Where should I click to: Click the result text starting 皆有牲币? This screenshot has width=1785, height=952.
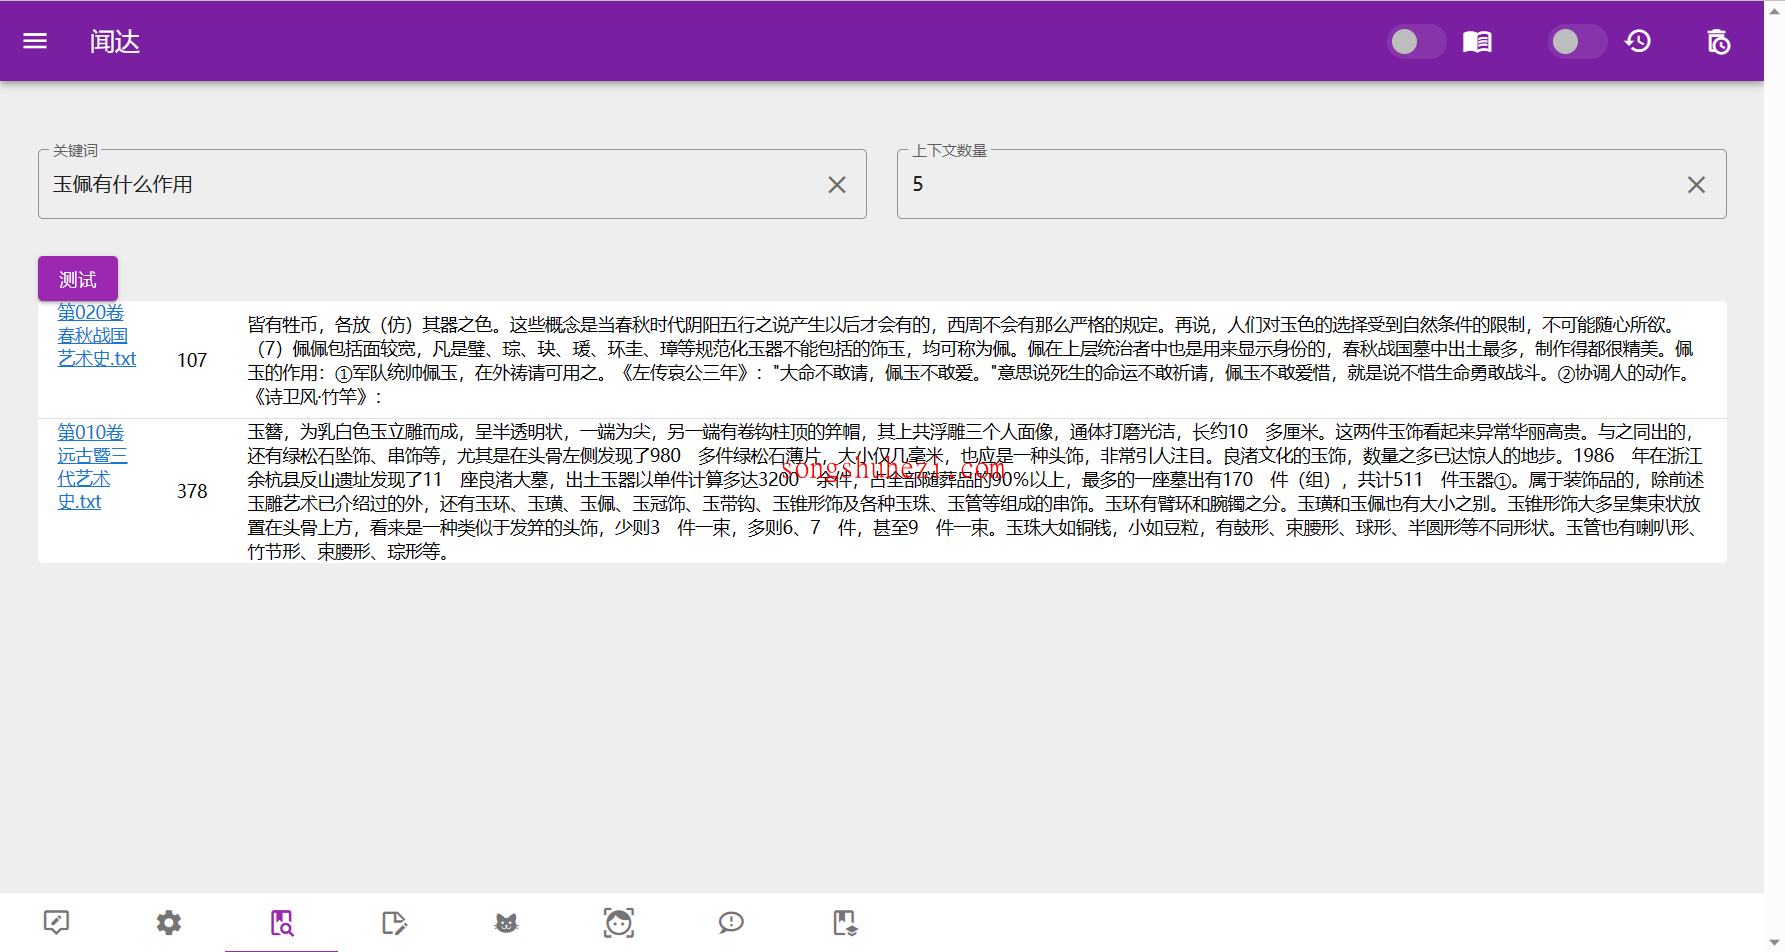(x=971, y=360)
